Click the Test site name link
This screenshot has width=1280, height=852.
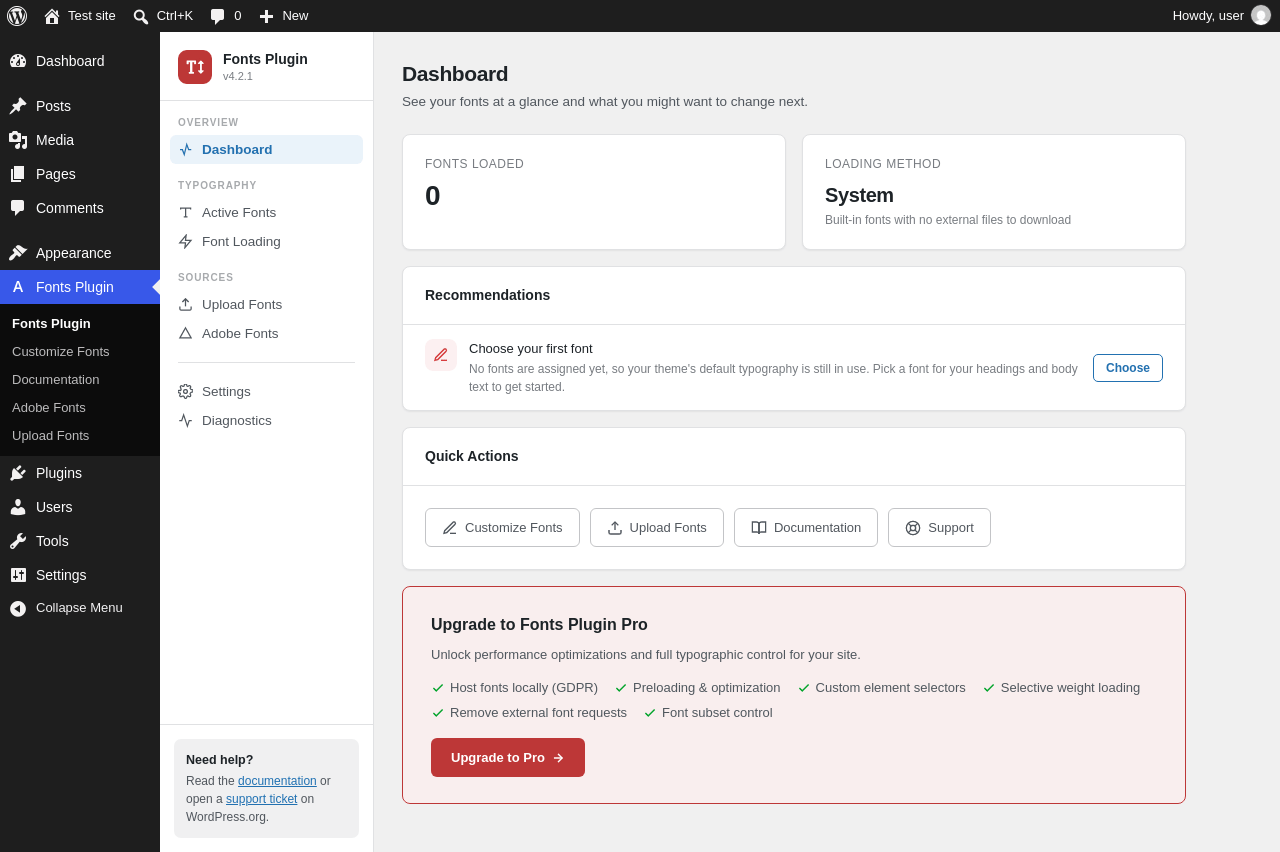92,16
